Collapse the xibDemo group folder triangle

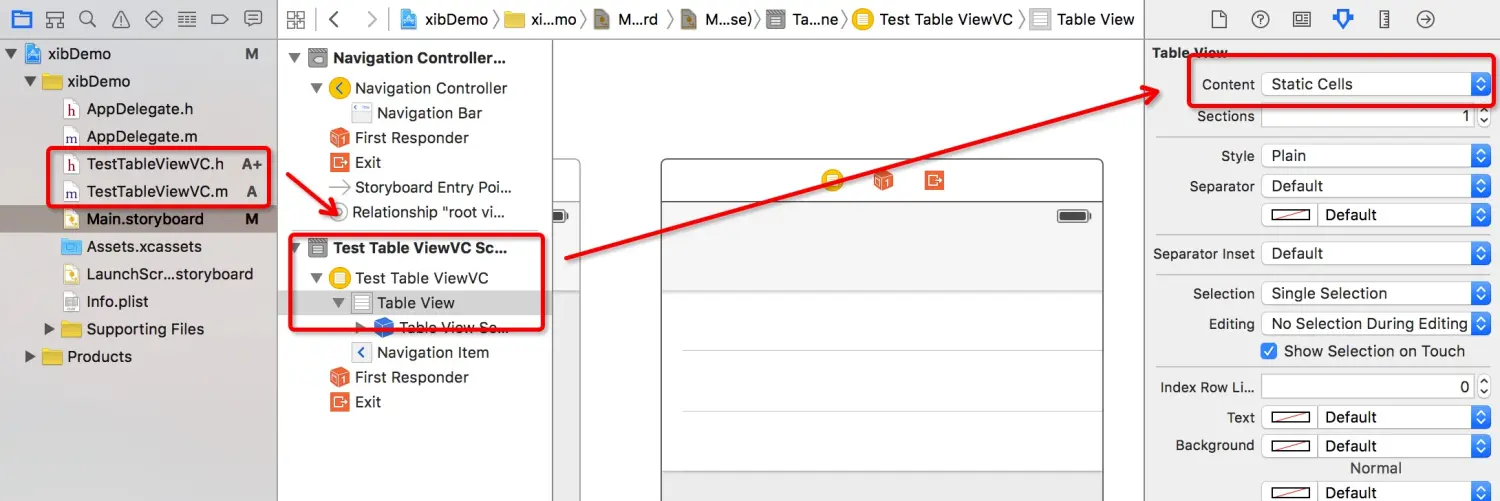[x=30, y=82]
